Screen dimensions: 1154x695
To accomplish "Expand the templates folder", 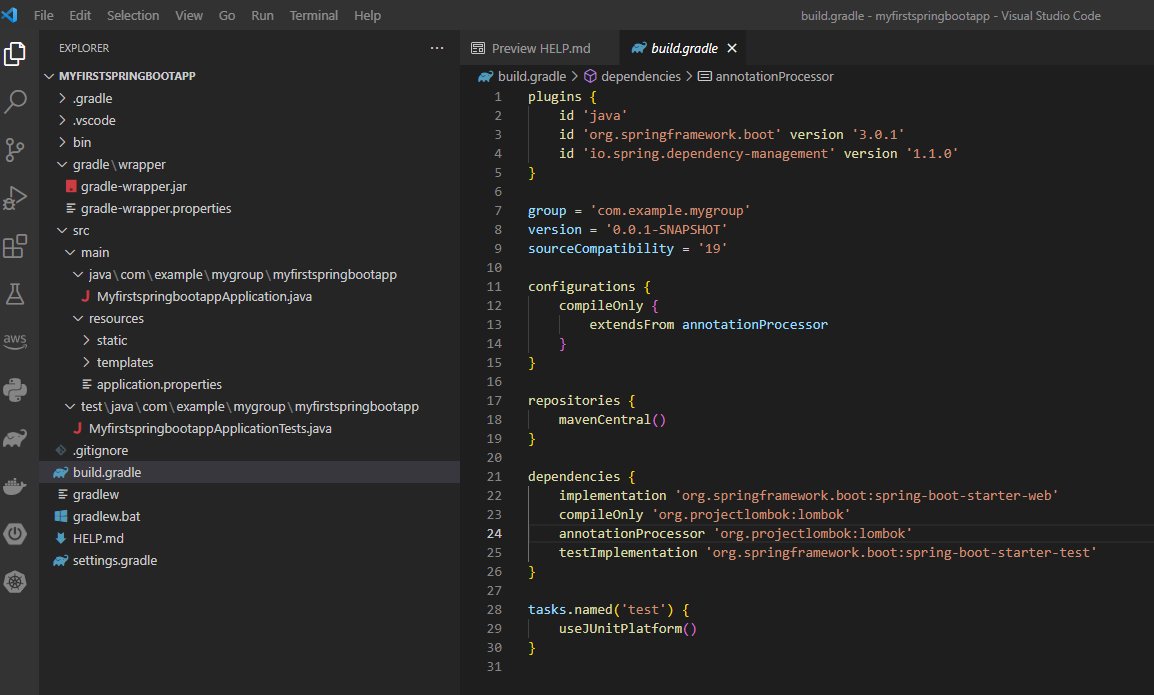I will click(86, 362).
